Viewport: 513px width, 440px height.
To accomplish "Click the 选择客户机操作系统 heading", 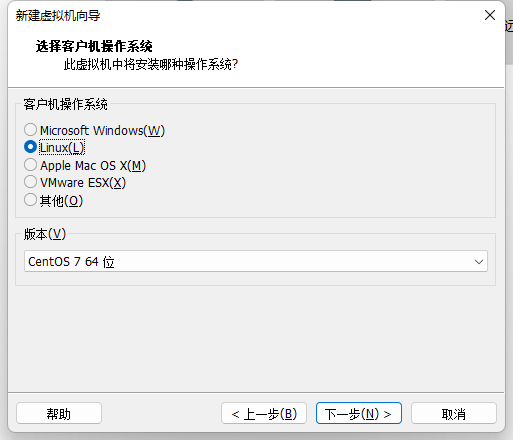I will 94,46.
